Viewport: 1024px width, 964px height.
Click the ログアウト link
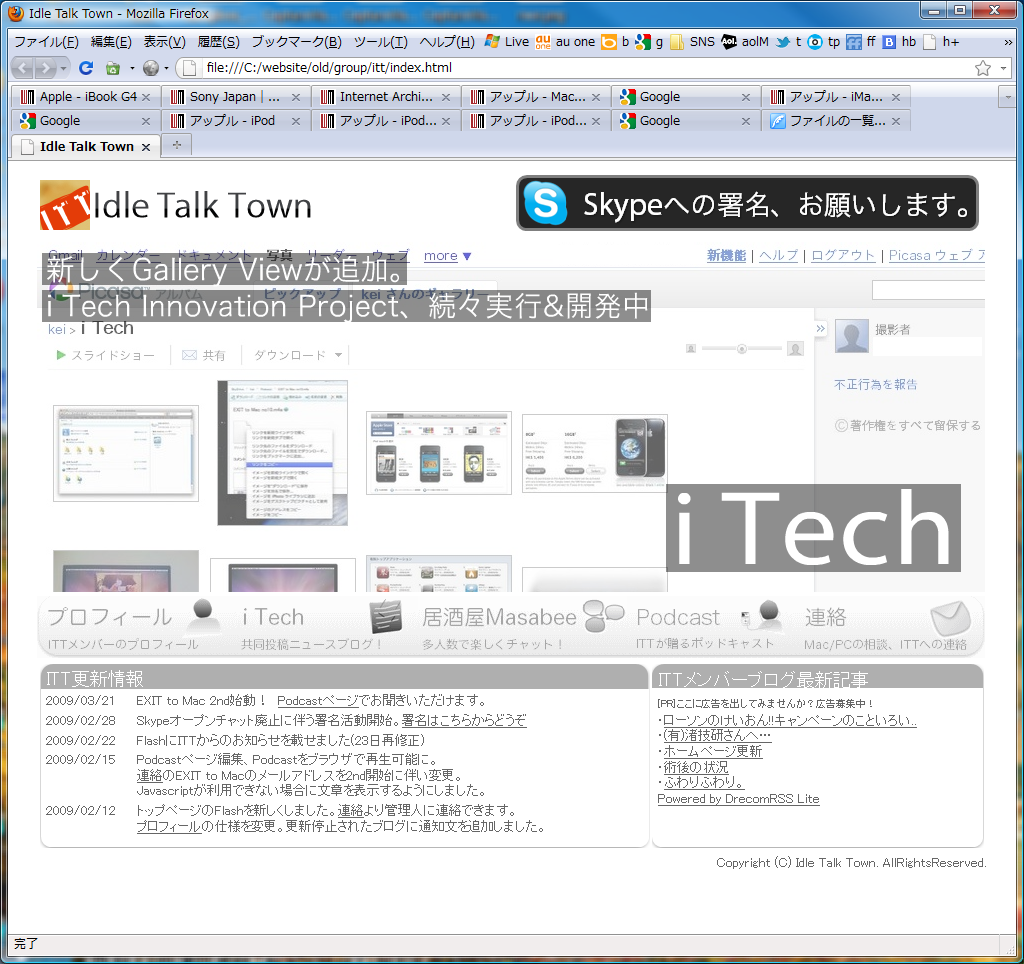pyautogui.click(x=842, y=255)
